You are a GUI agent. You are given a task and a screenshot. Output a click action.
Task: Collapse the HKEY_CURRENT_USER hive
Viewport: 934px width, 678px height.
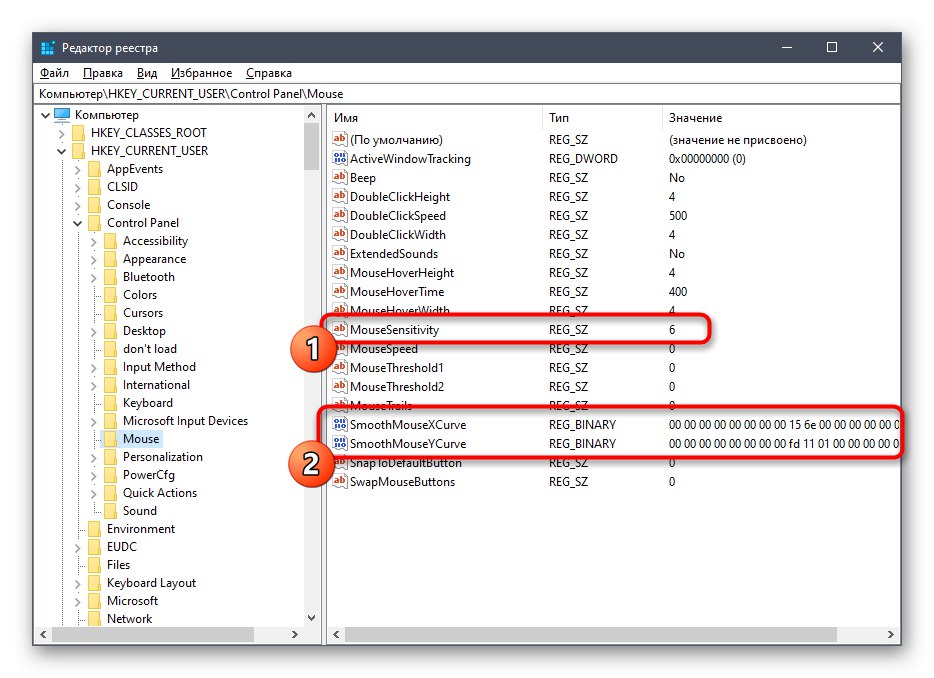tap(61, 151)
